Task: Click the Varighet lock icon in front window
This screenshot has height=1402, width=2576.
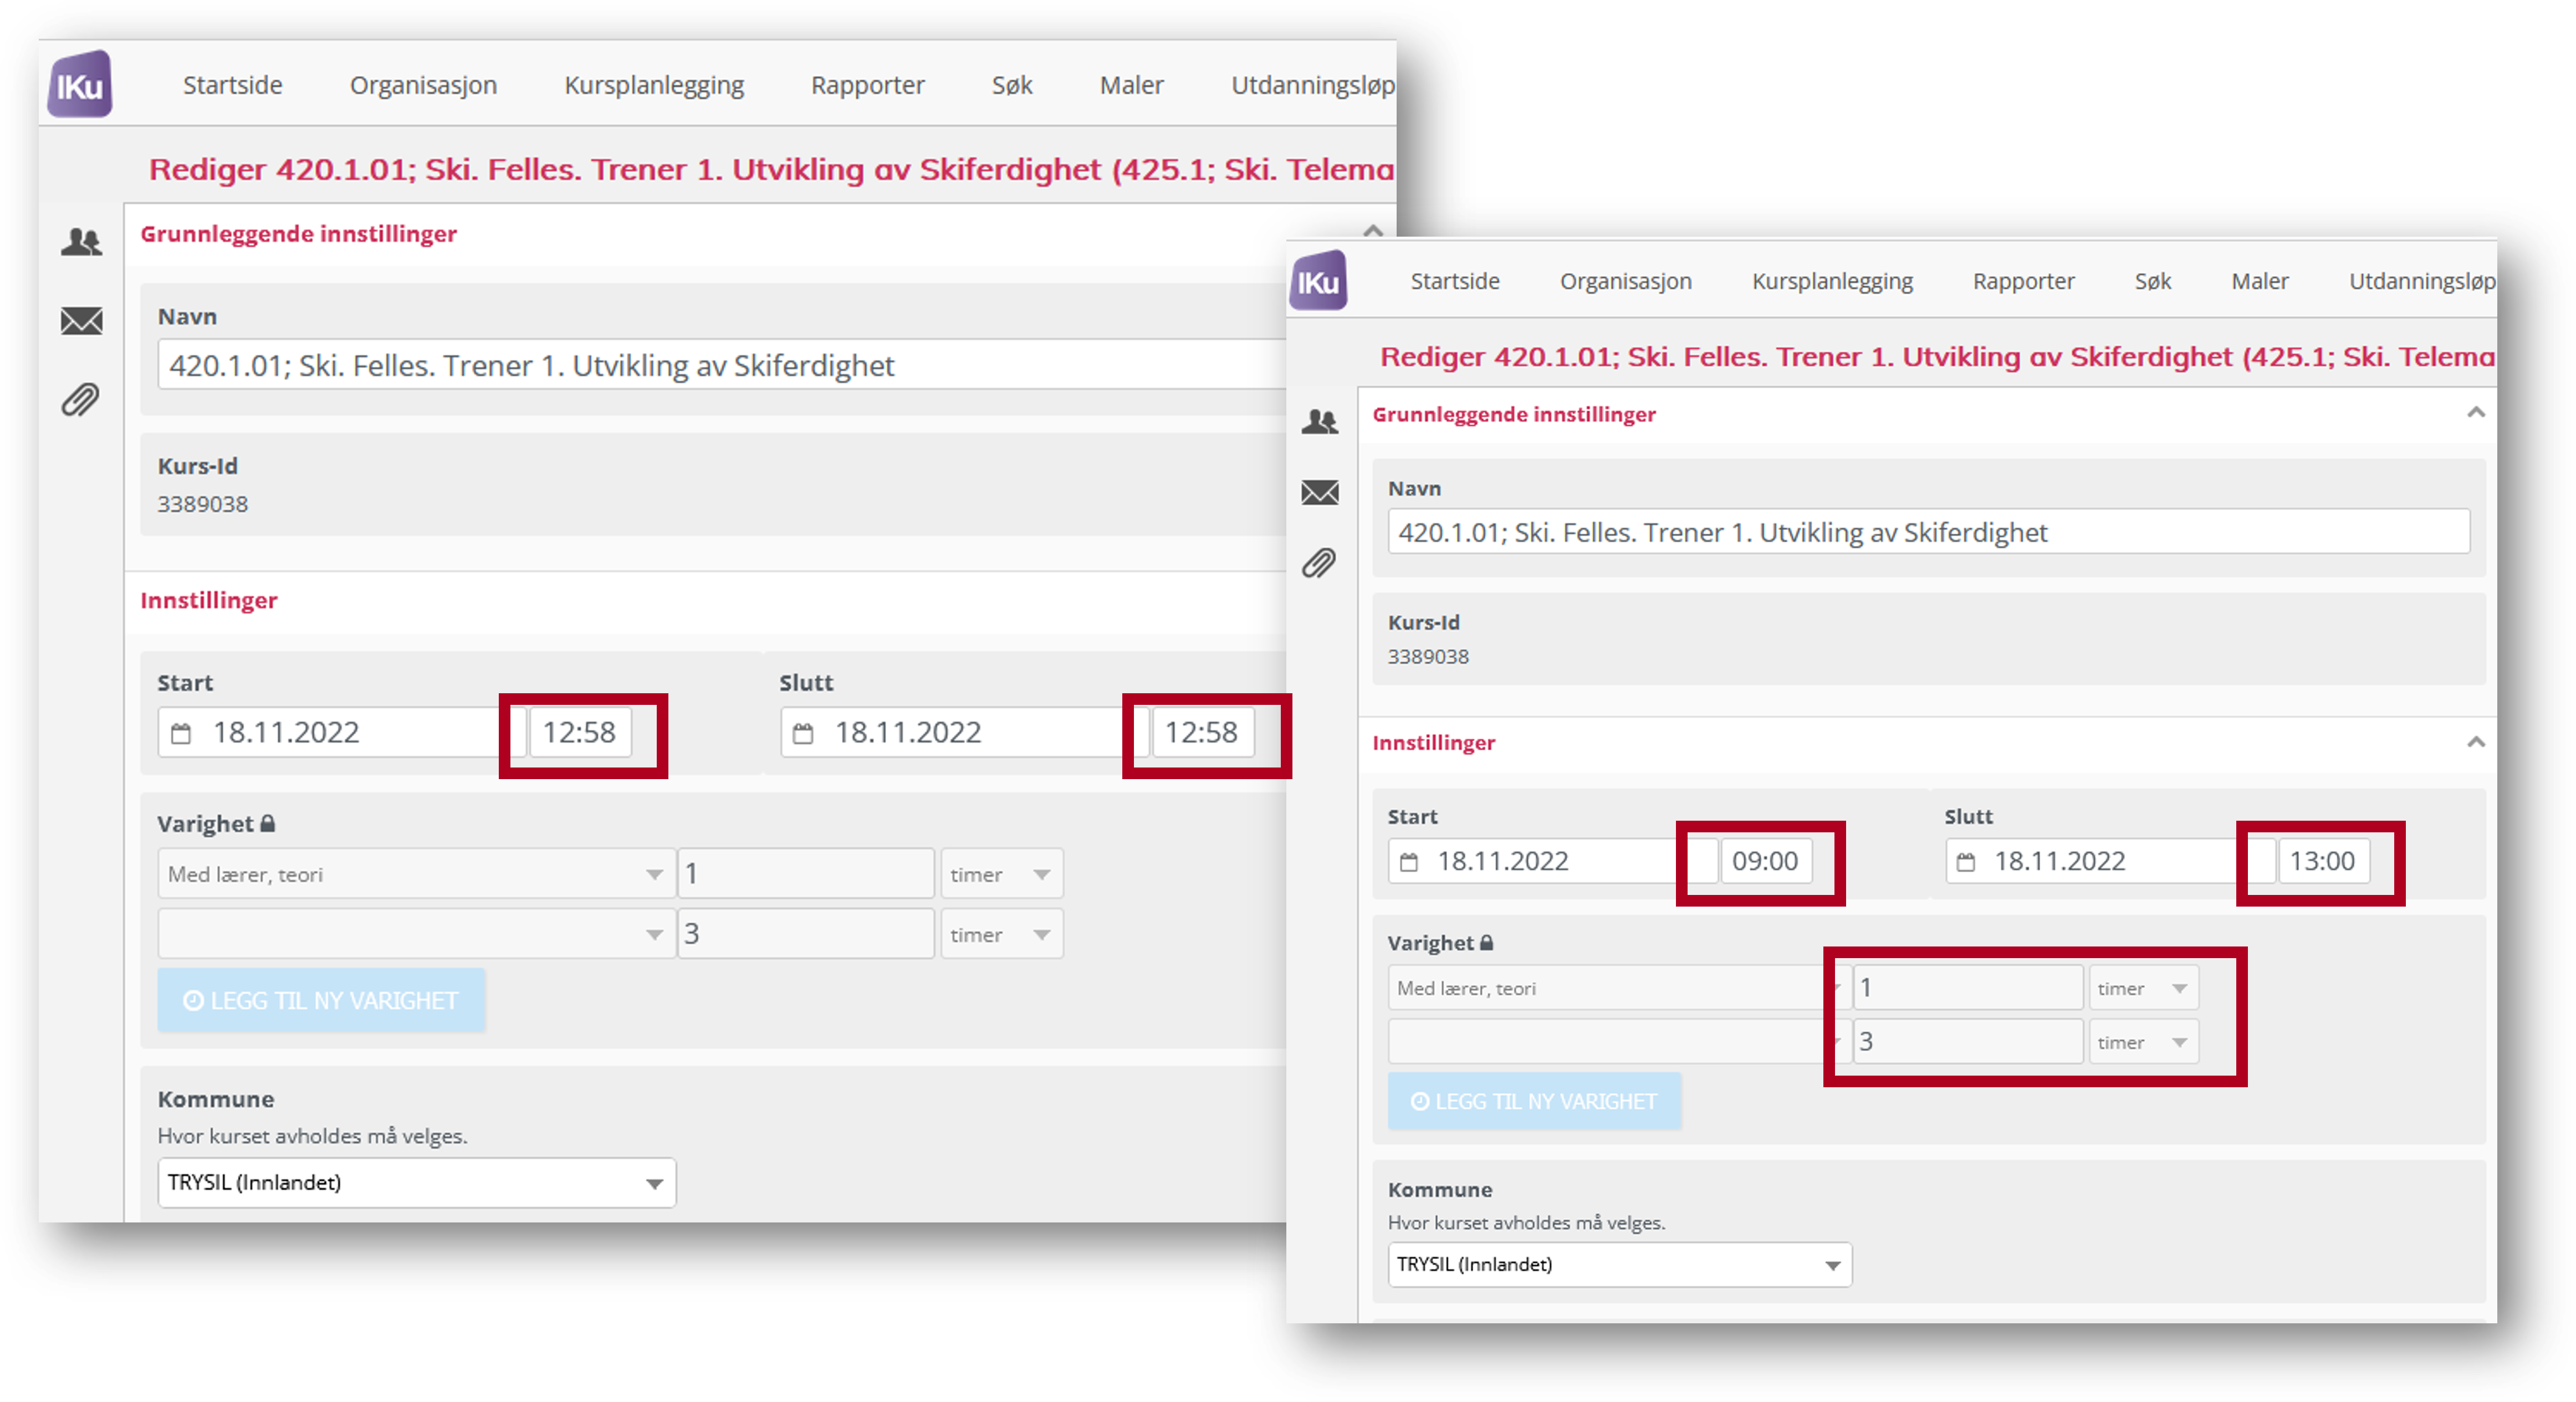Action: [x=1487, y=942]
